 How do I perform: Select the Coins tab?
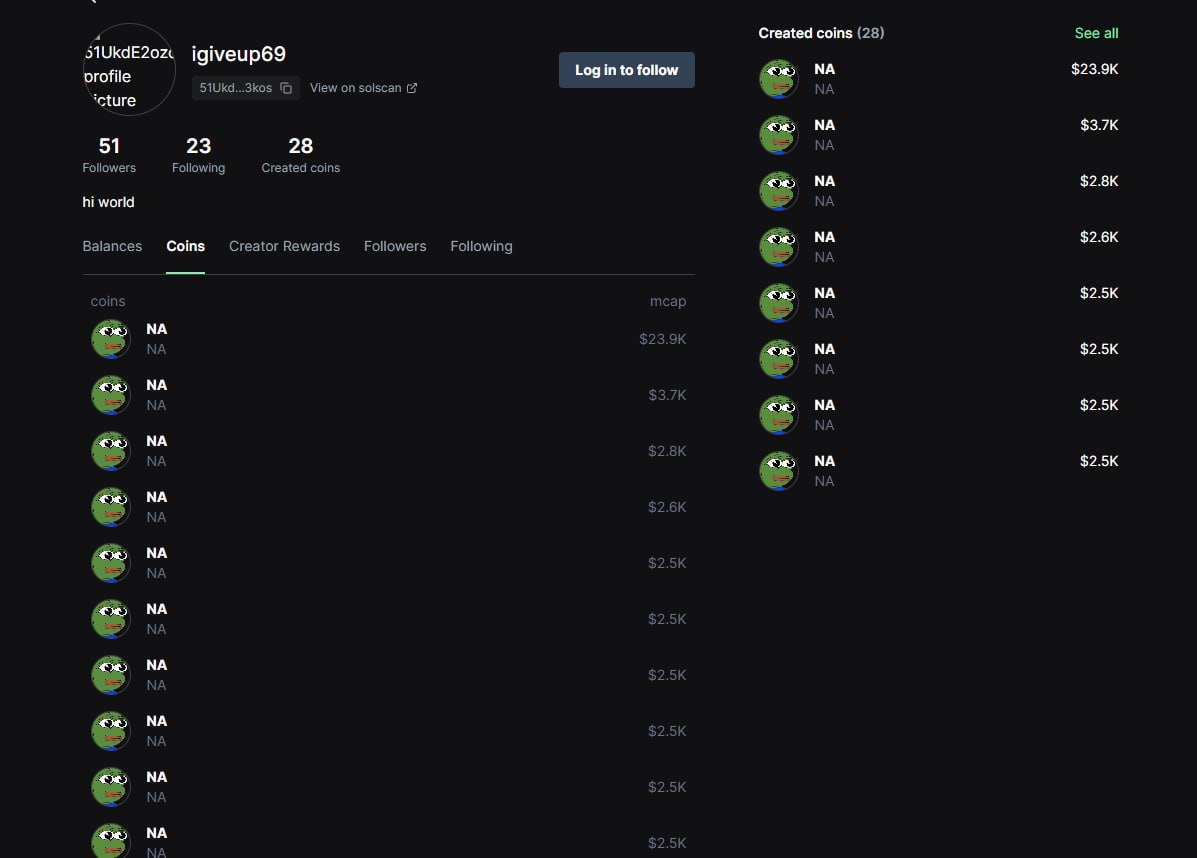click(x=186, y=247)
